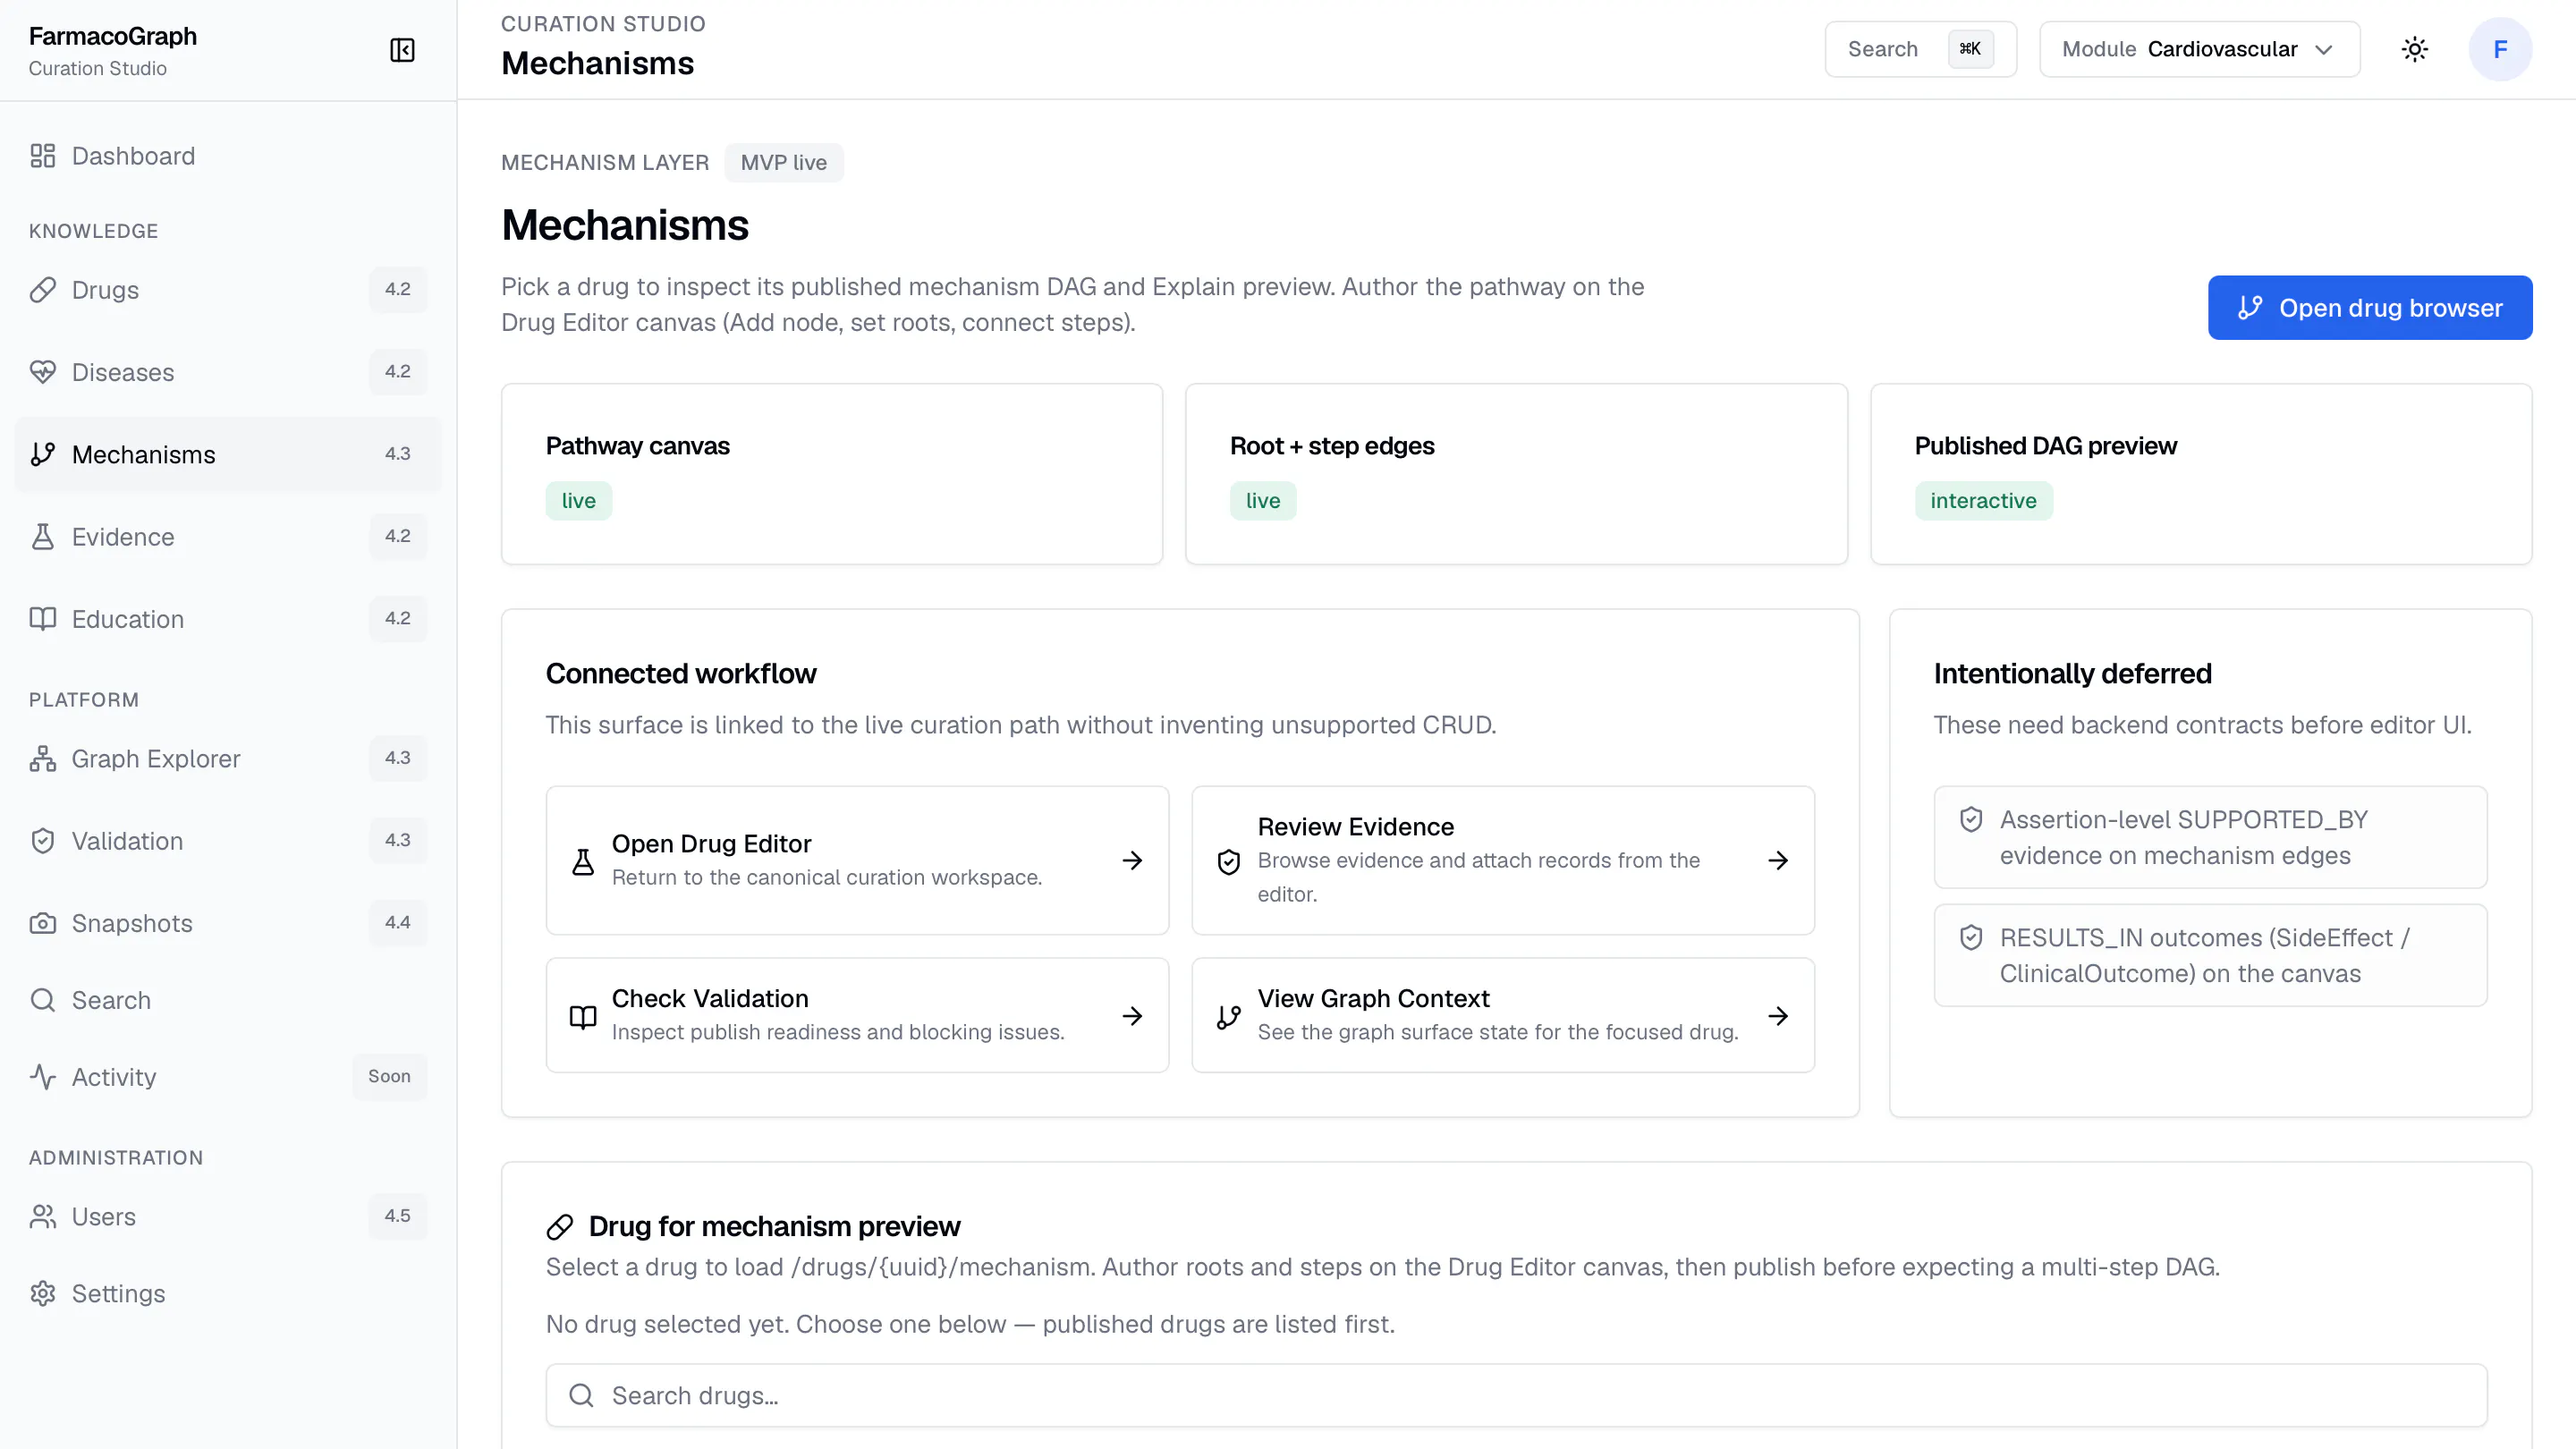2576x1449 pixels.
Task: Click the Users people icon
Action: (x=42, y=1217)
